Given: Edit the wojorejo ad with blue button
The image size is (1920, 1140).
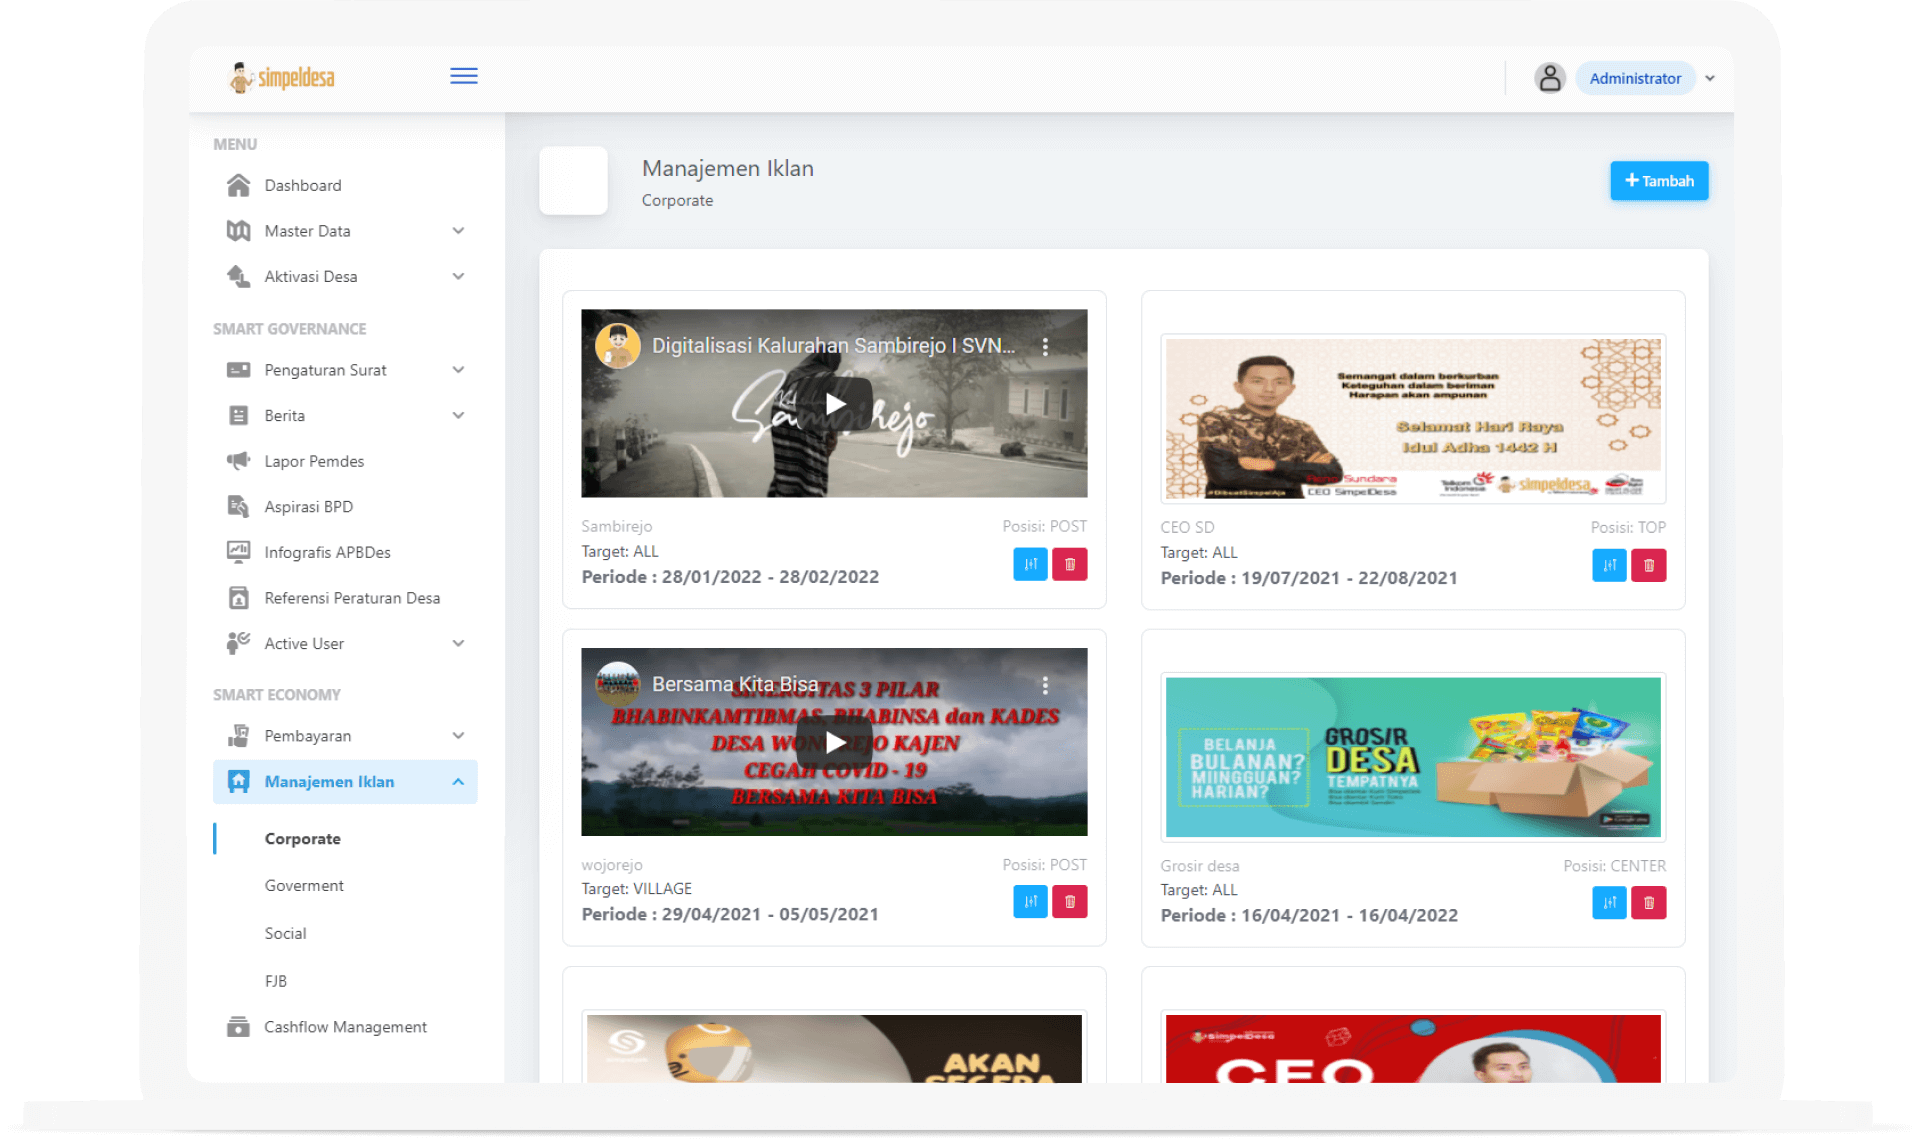Looking at the screenshot, I should (1030, 902).
